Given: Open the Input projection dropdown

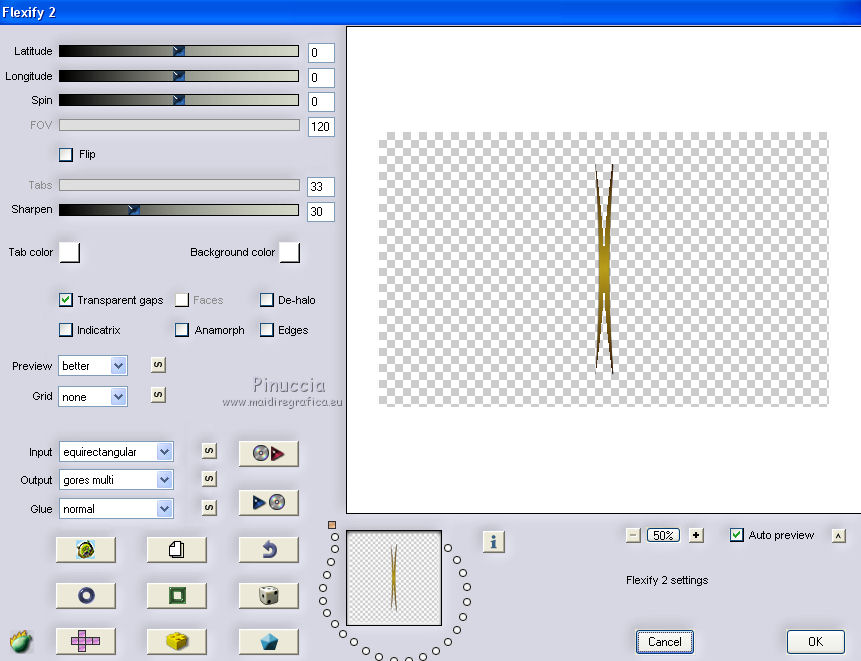Looking at the screenshot, I should click(116, 452).
